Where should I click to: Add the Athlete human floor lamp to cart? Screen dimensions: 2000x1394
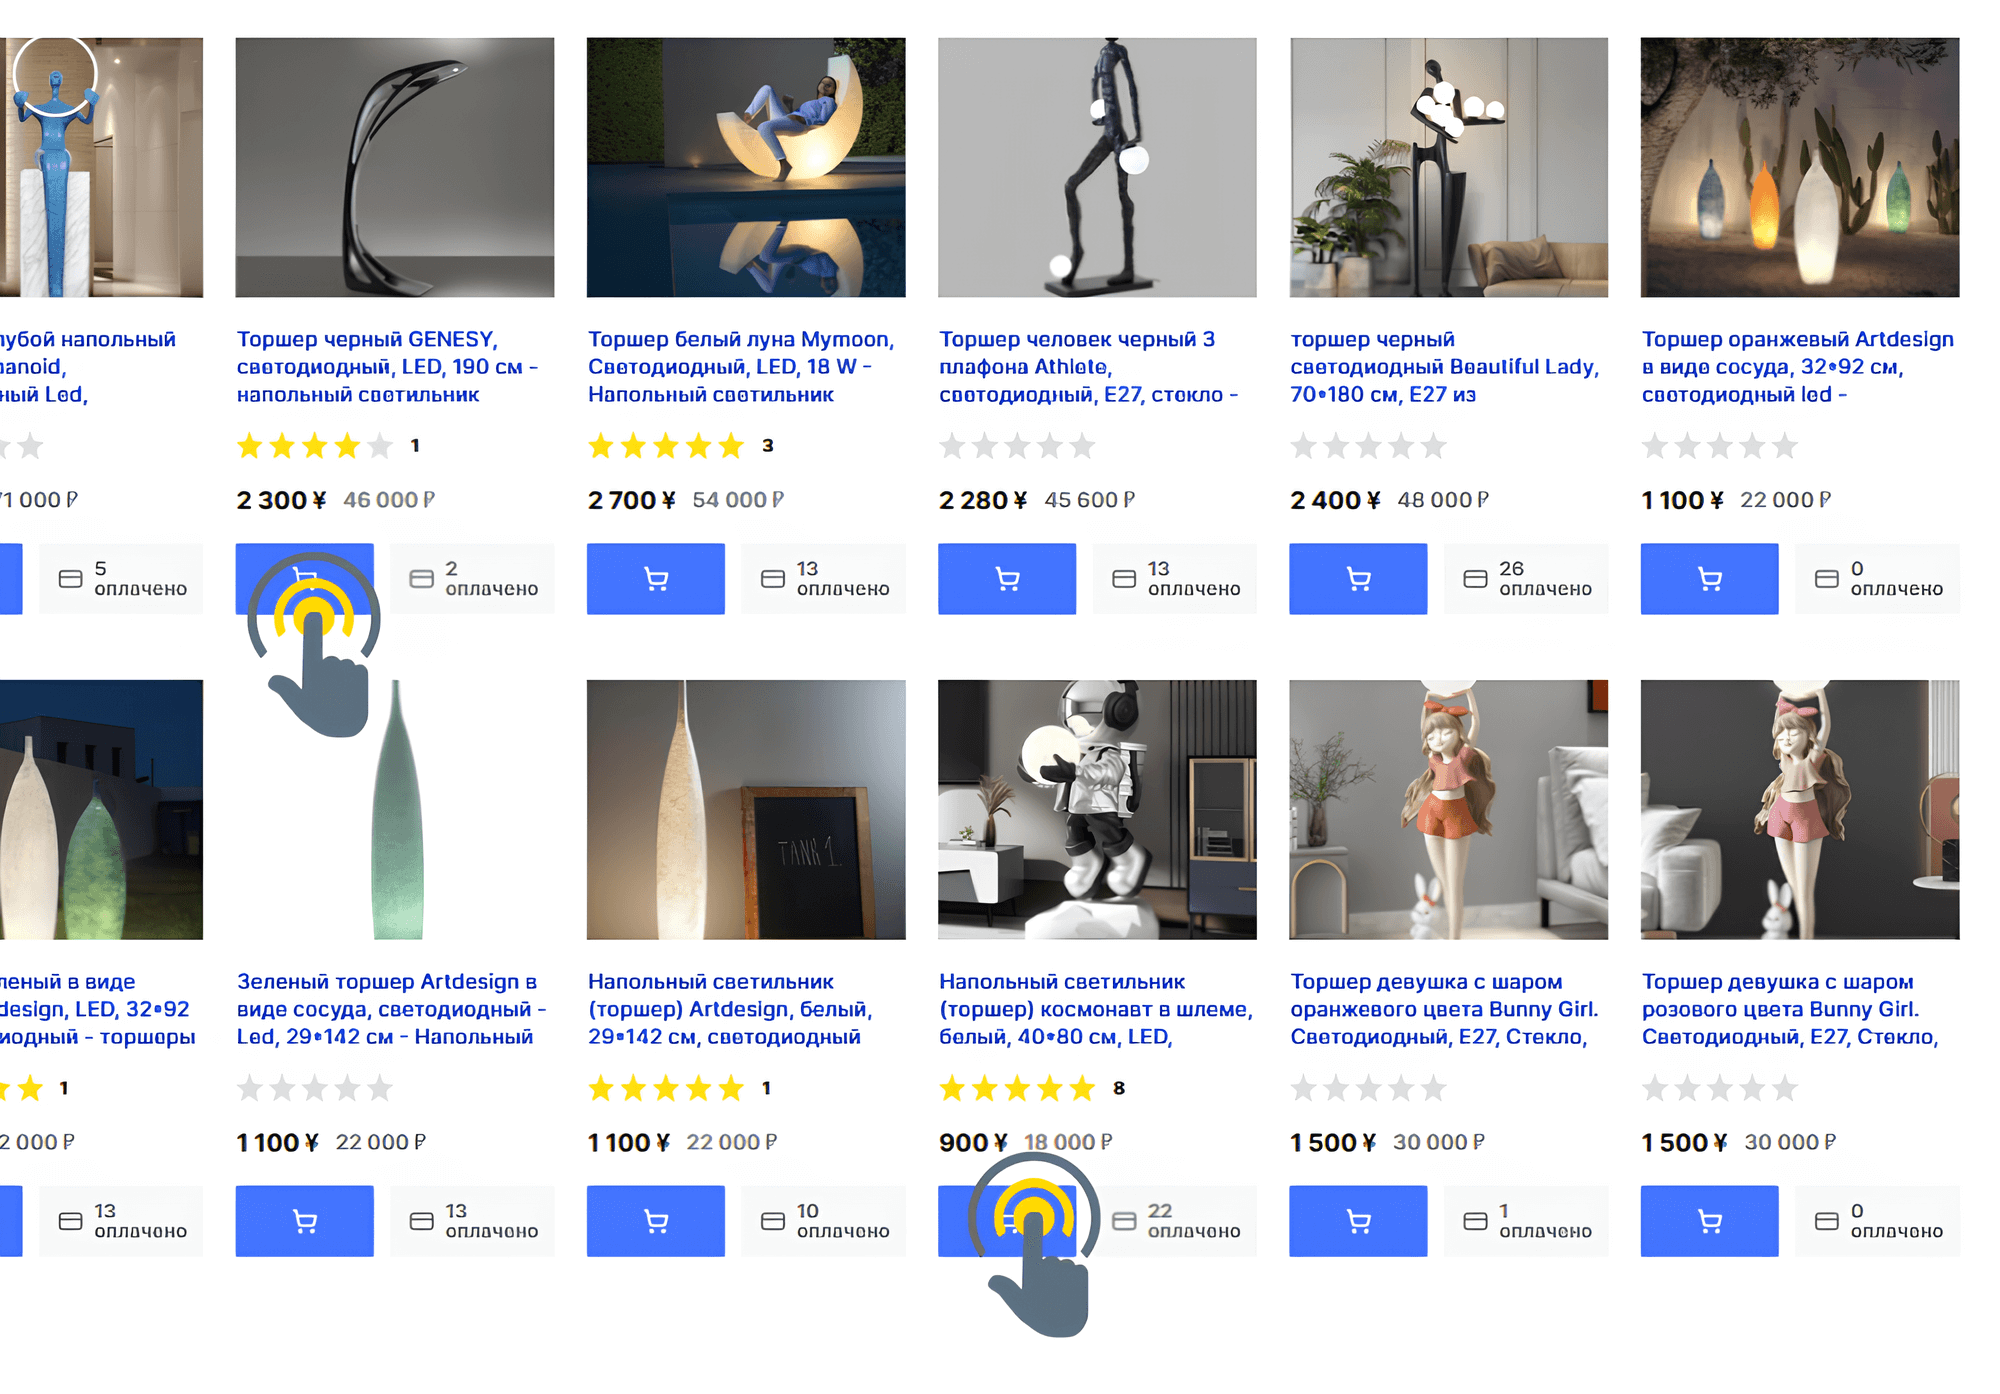(x=1006, y=578)
